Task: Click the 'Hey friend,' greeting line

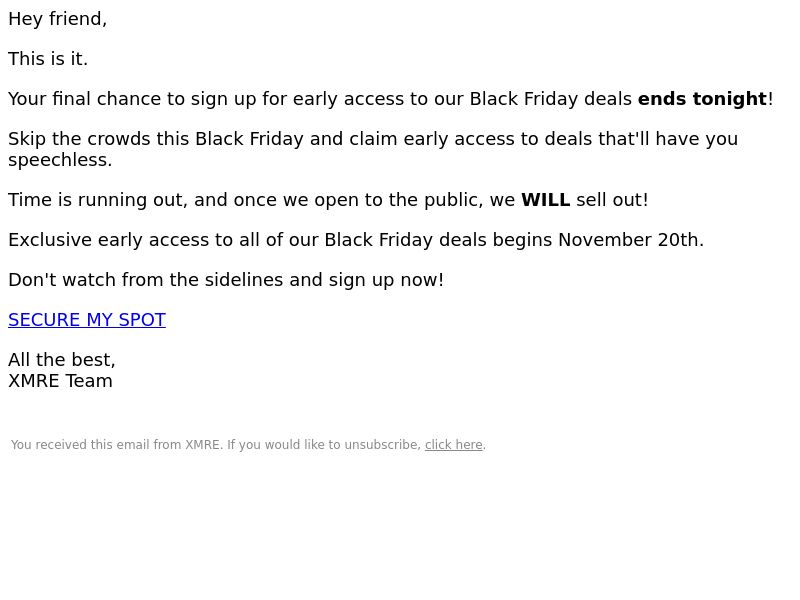Action: [58, 19]
